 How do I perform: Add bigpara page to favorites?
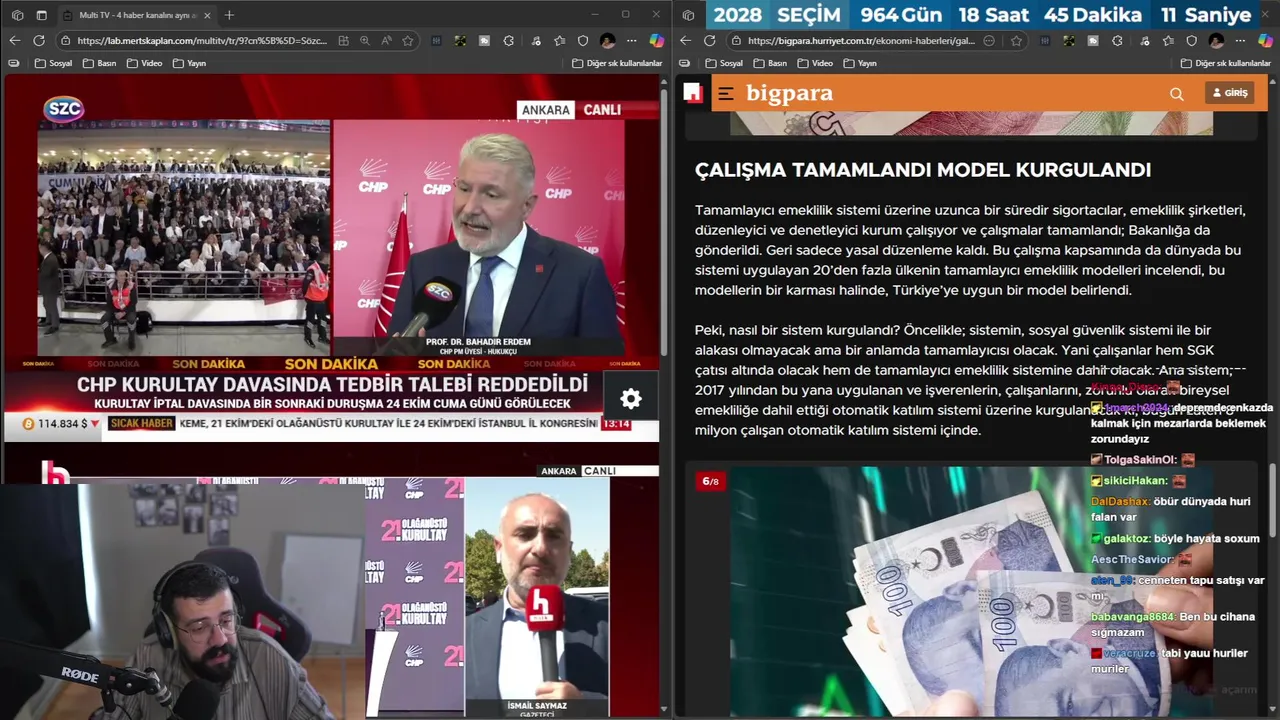tap(1016, 41)
